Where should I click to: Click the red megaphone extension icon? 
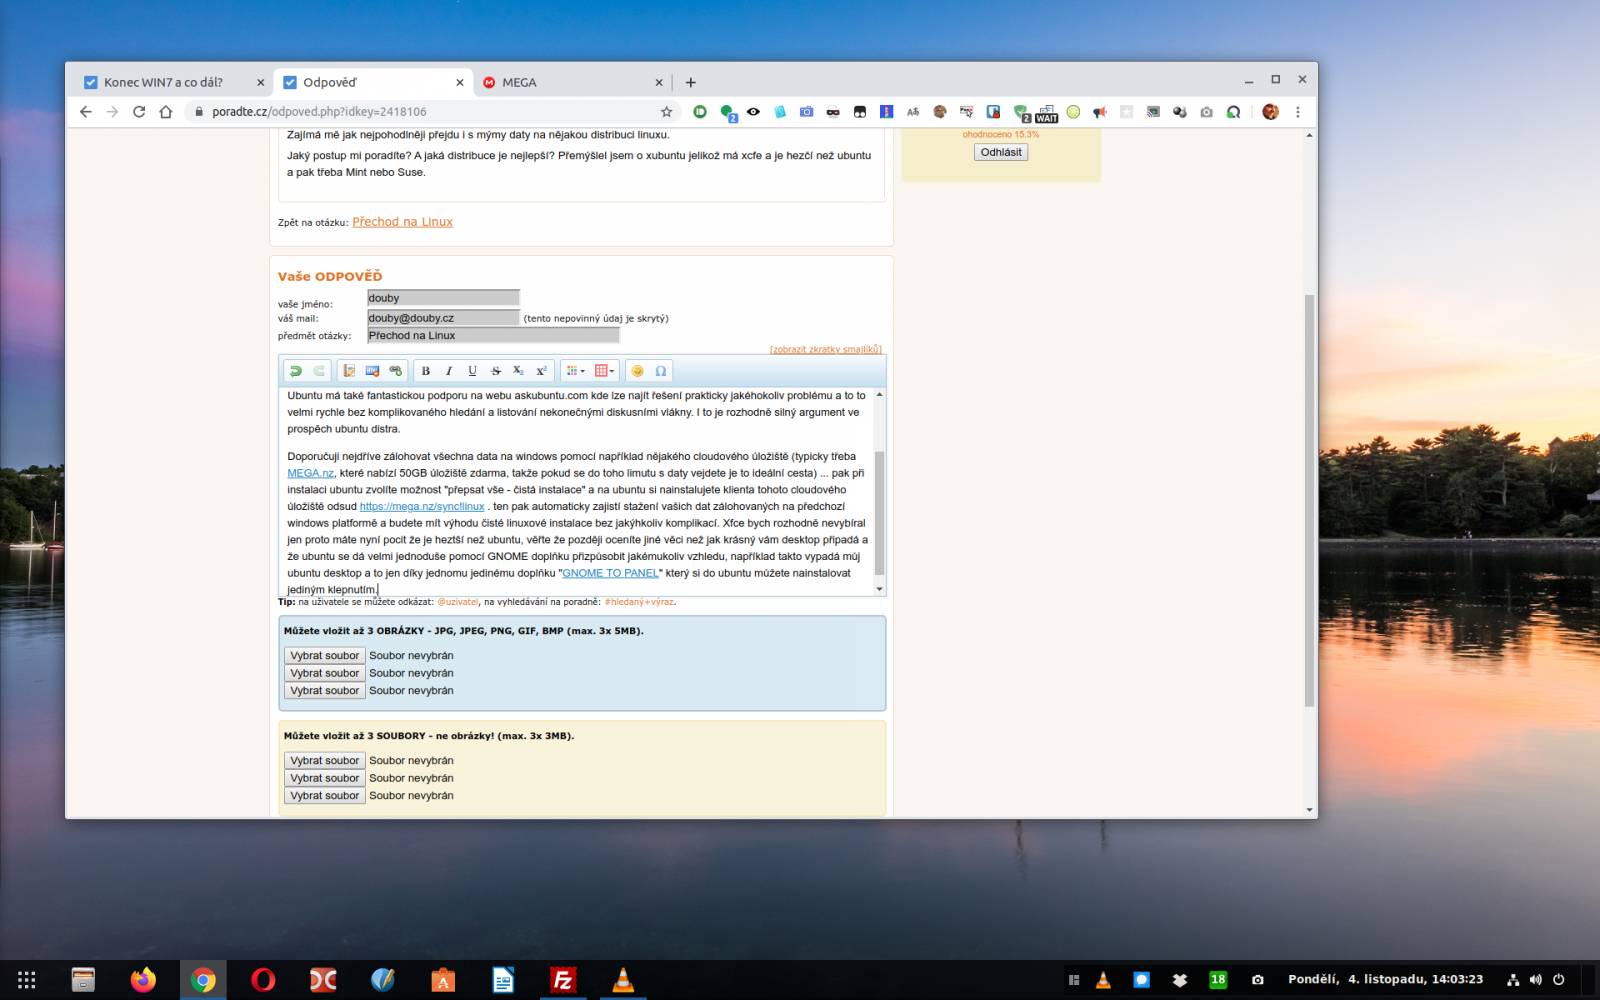(x=1100, y=112)
